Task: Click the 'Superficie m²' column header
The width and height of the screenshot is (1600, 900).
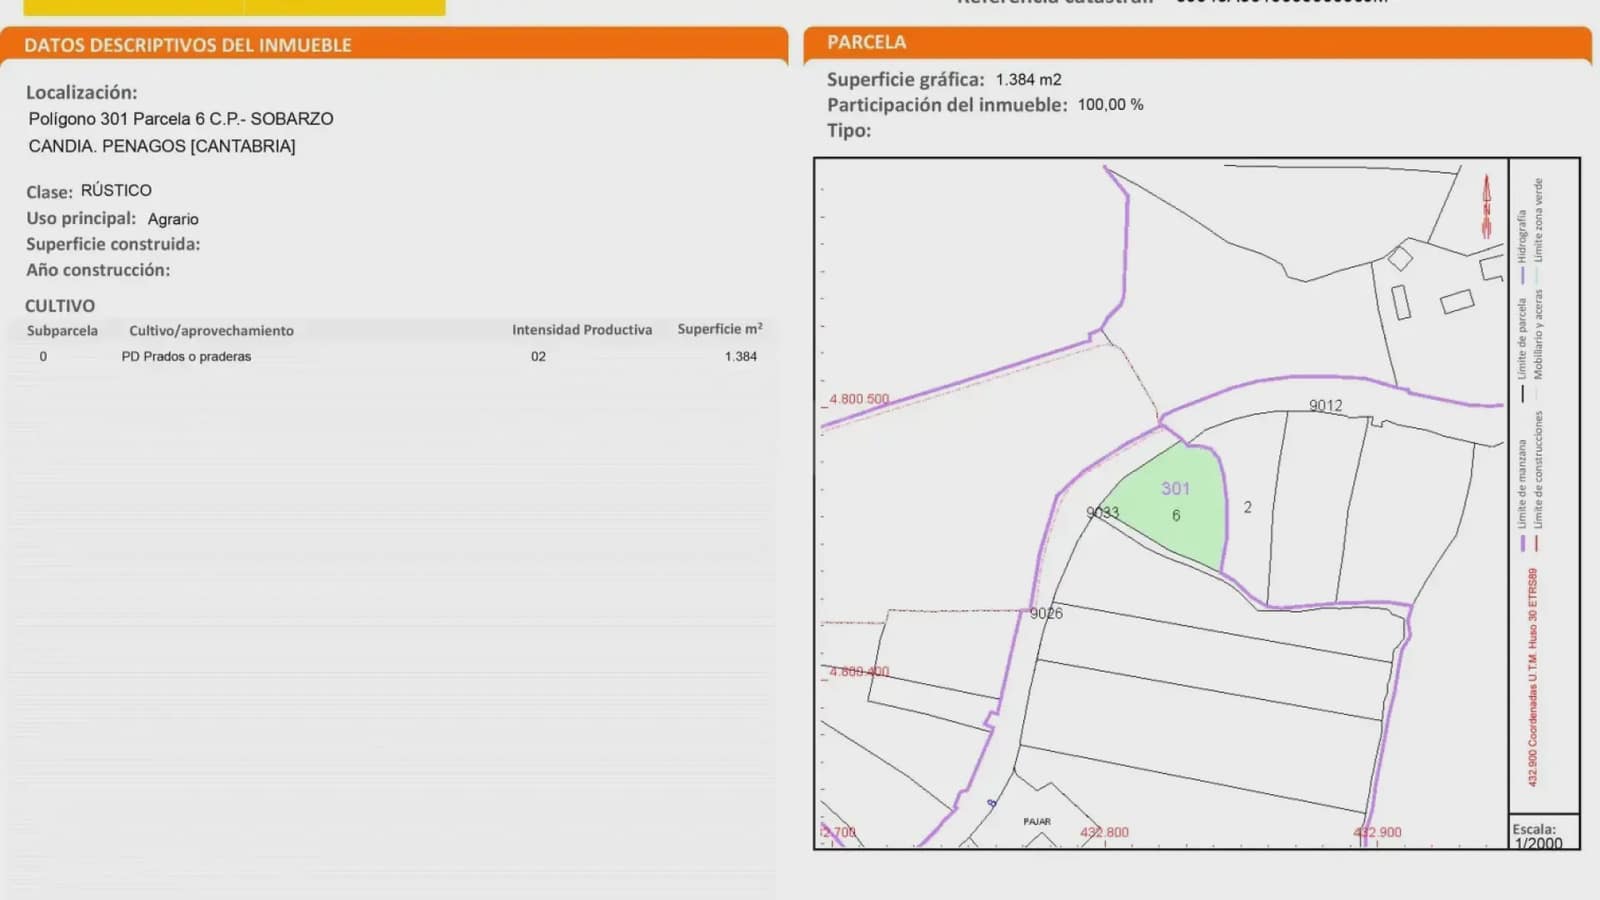Action: pos(719,329)
